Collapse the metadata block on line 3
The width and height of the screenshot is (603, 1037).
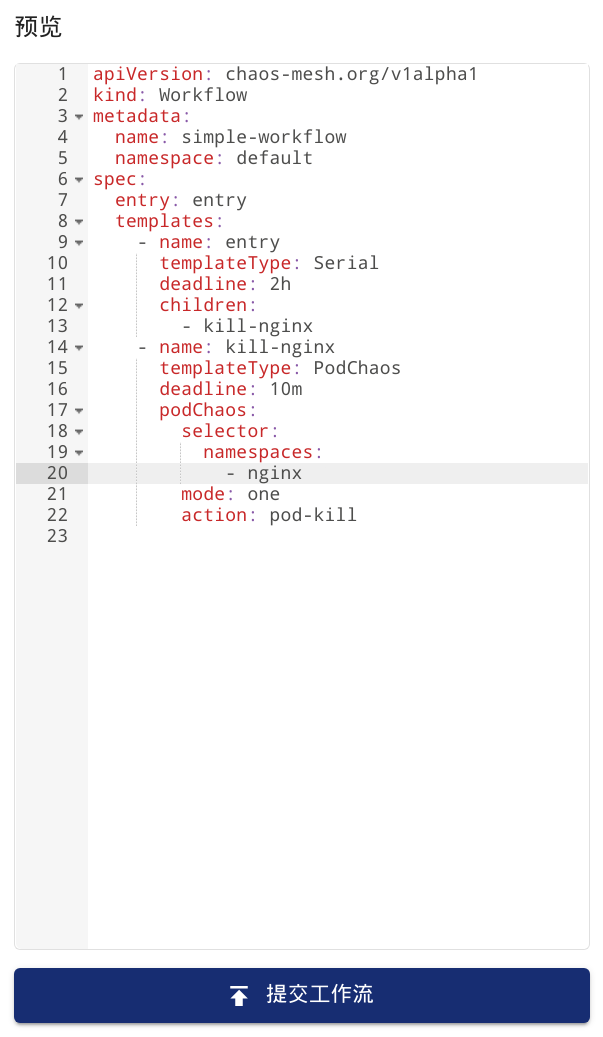point(79,116)
